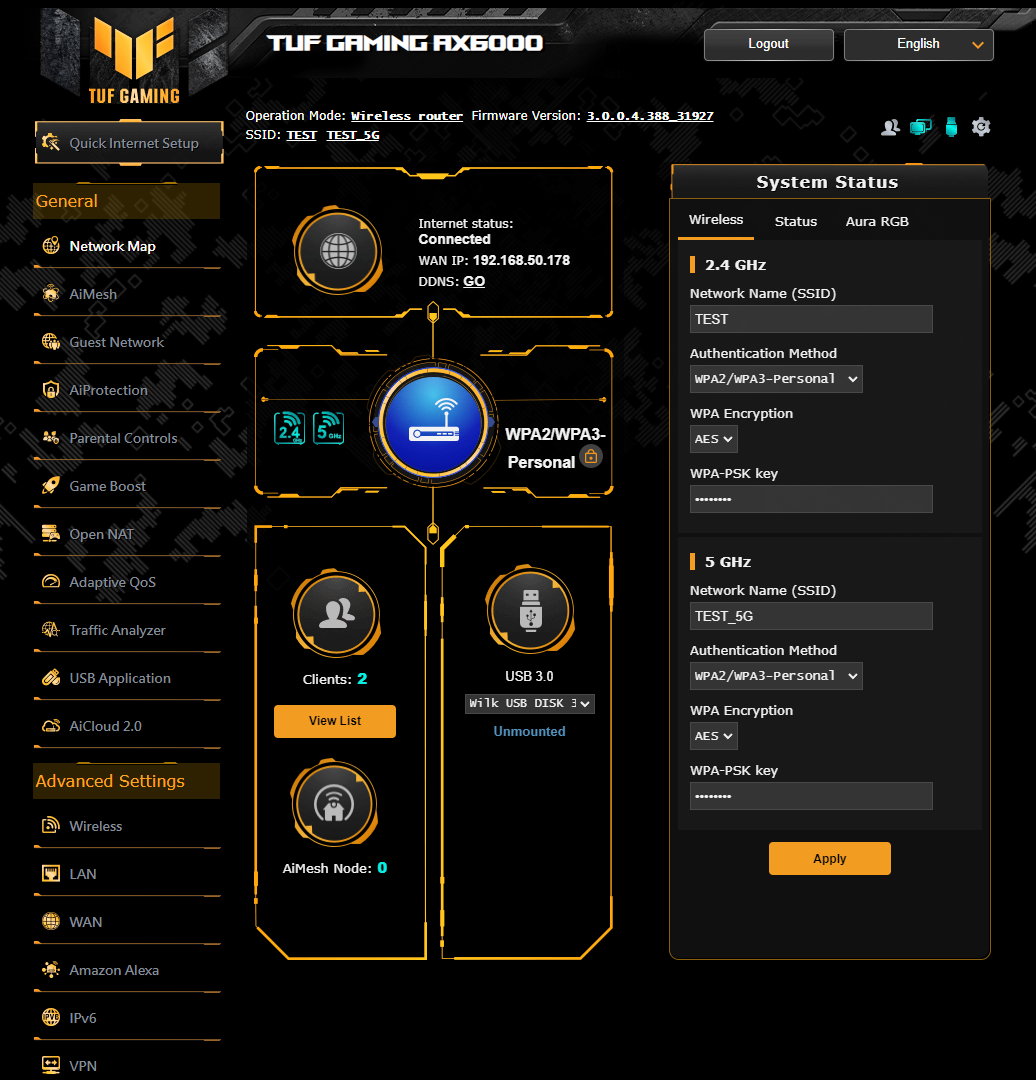Switch to the Wireless status tab
This screenshot has width=1036, height=1080.
716,220
